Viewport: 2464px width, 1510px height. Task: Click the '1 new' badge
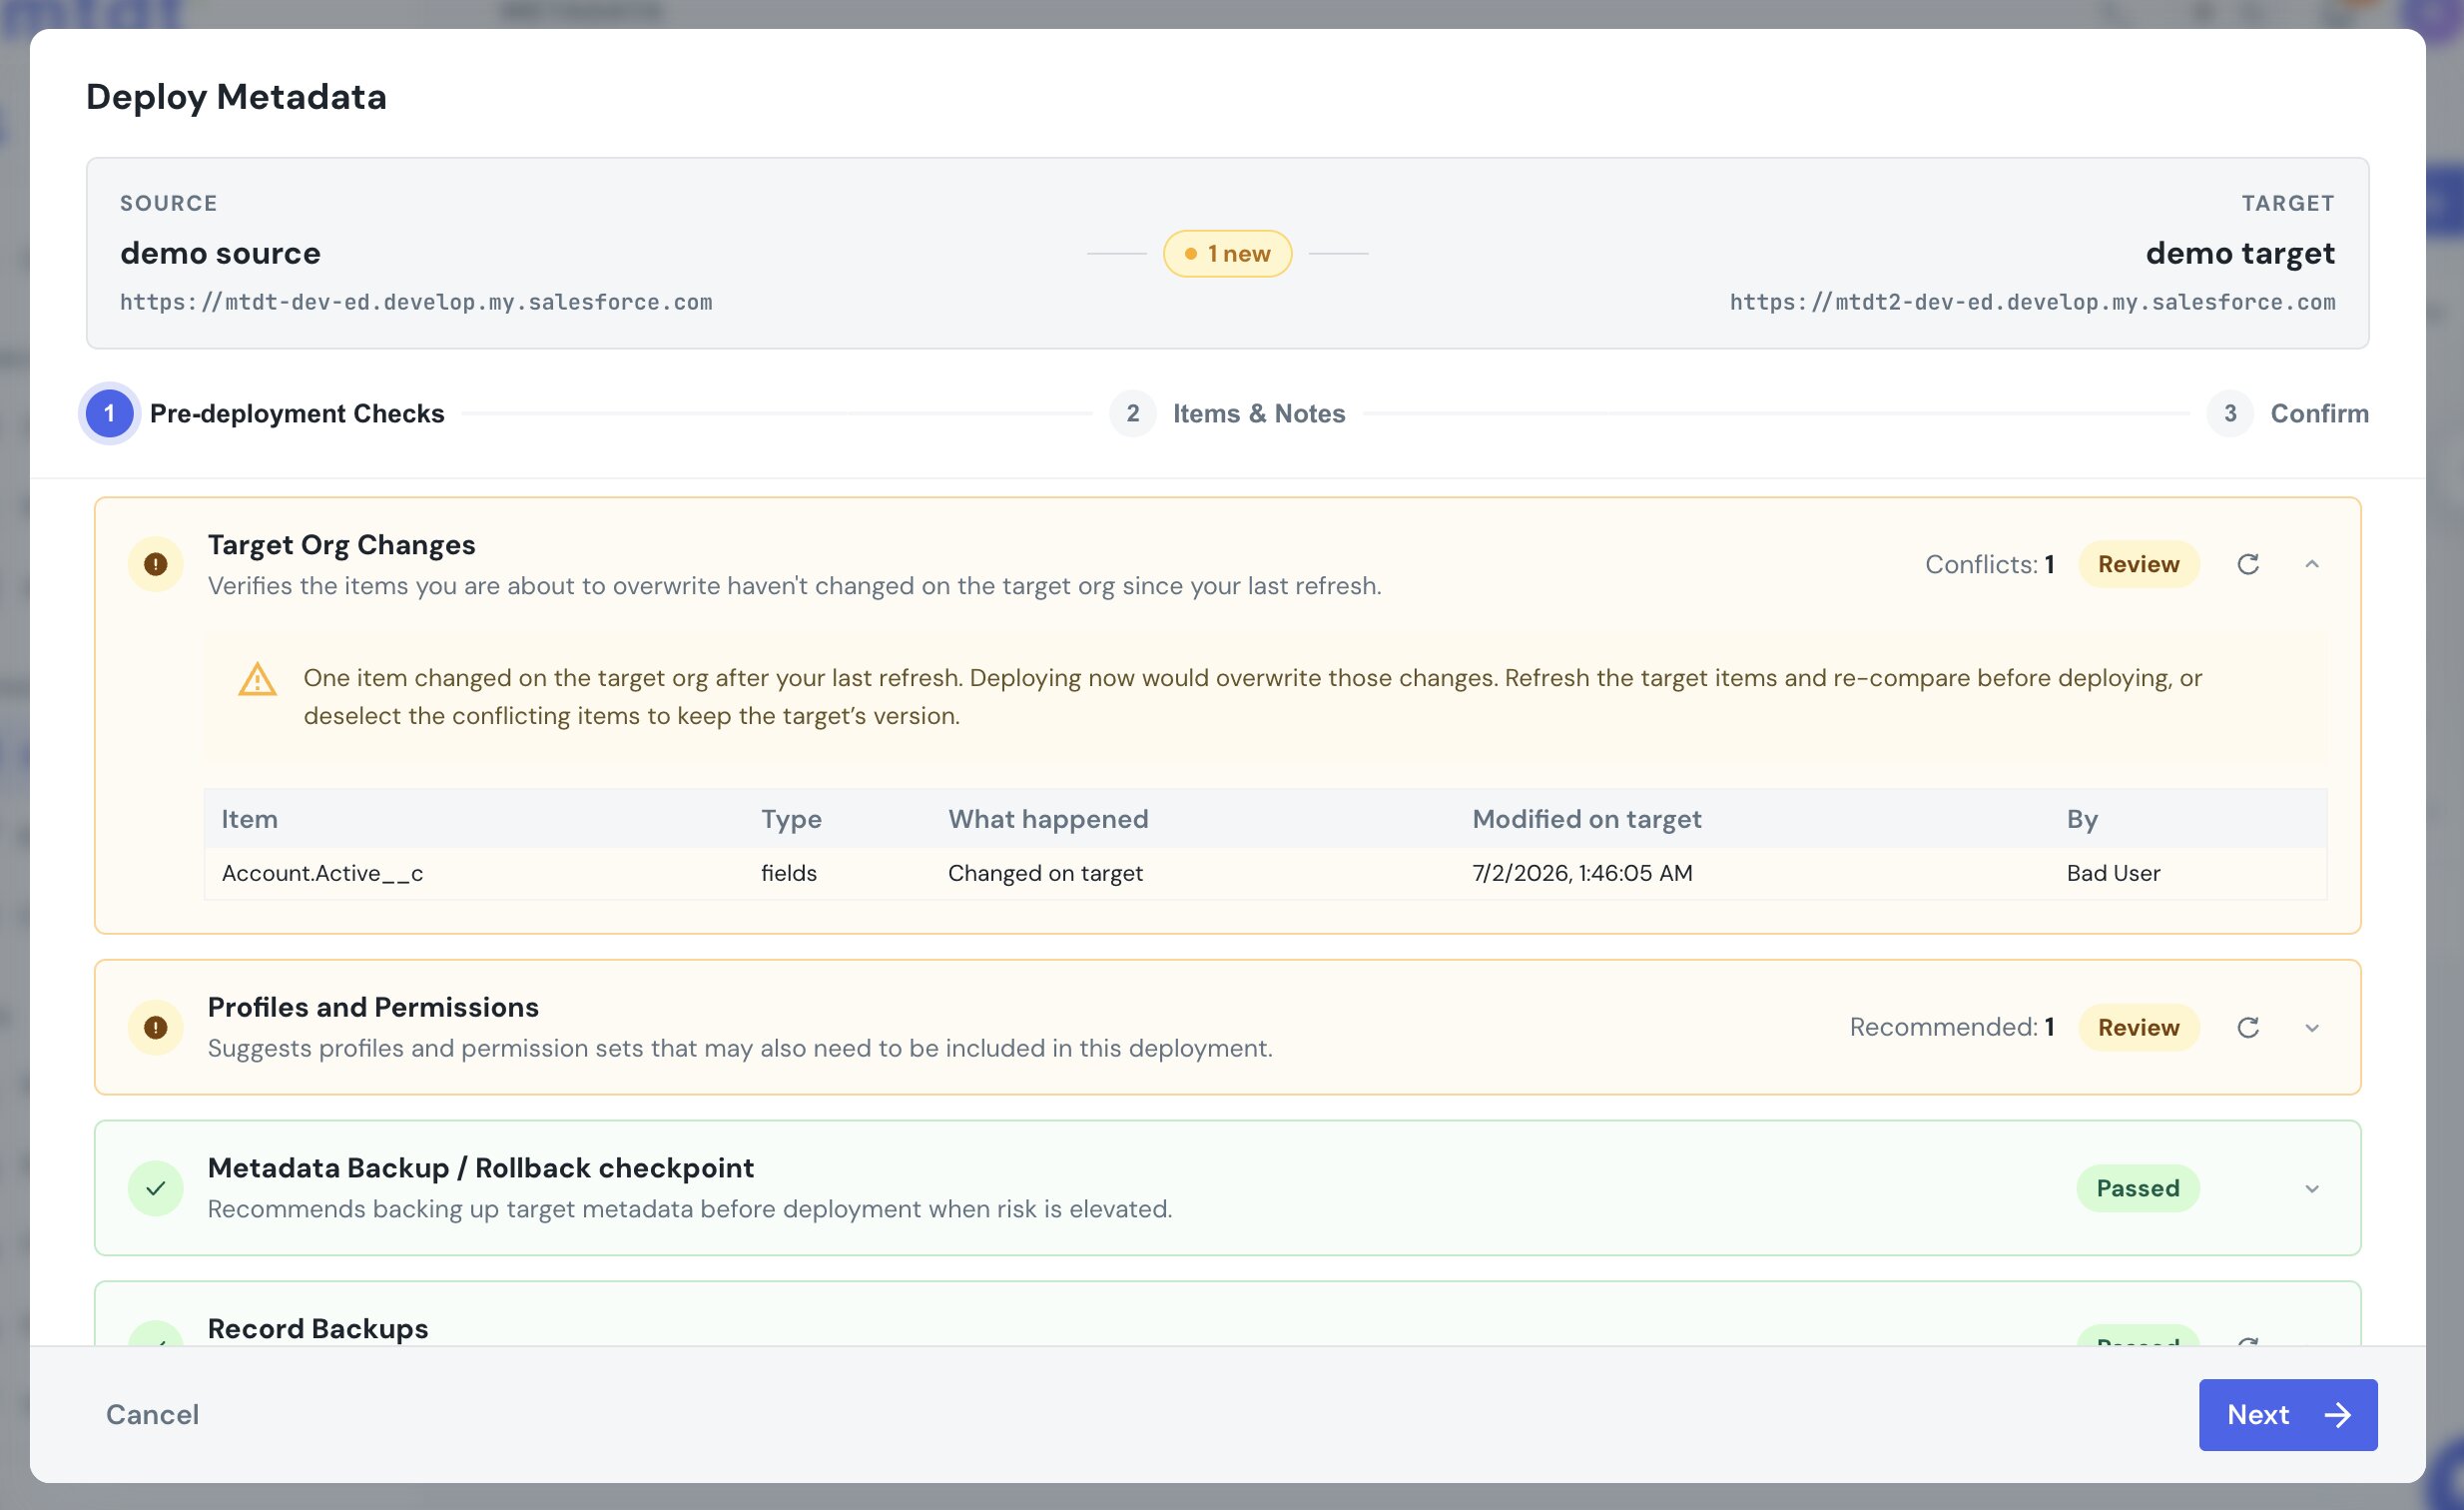click(x=1227, y=253)
